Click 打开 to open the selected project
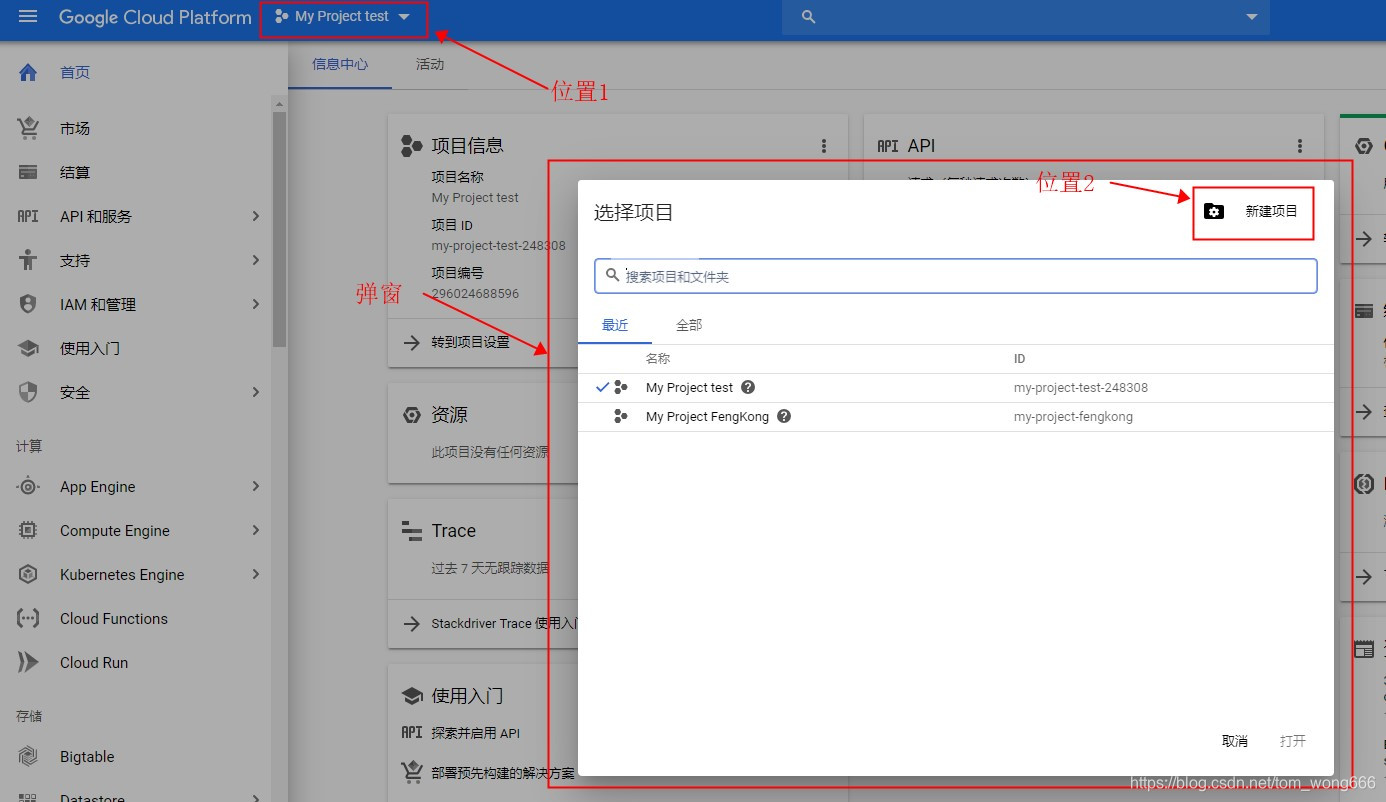The image size is (1386, 802). pyautogui.click(x=1293, y=740)
